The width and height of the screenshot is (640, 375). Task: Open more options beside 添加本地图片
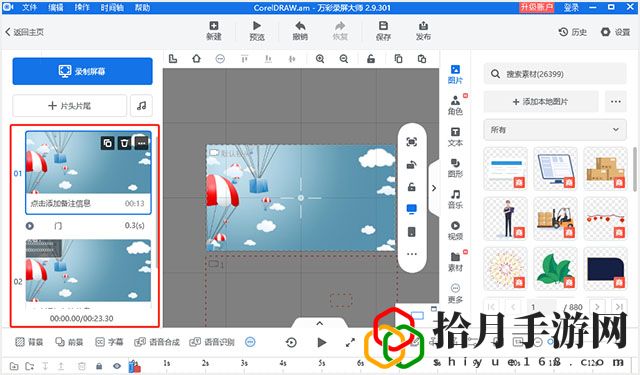click(x=616, y=102)
